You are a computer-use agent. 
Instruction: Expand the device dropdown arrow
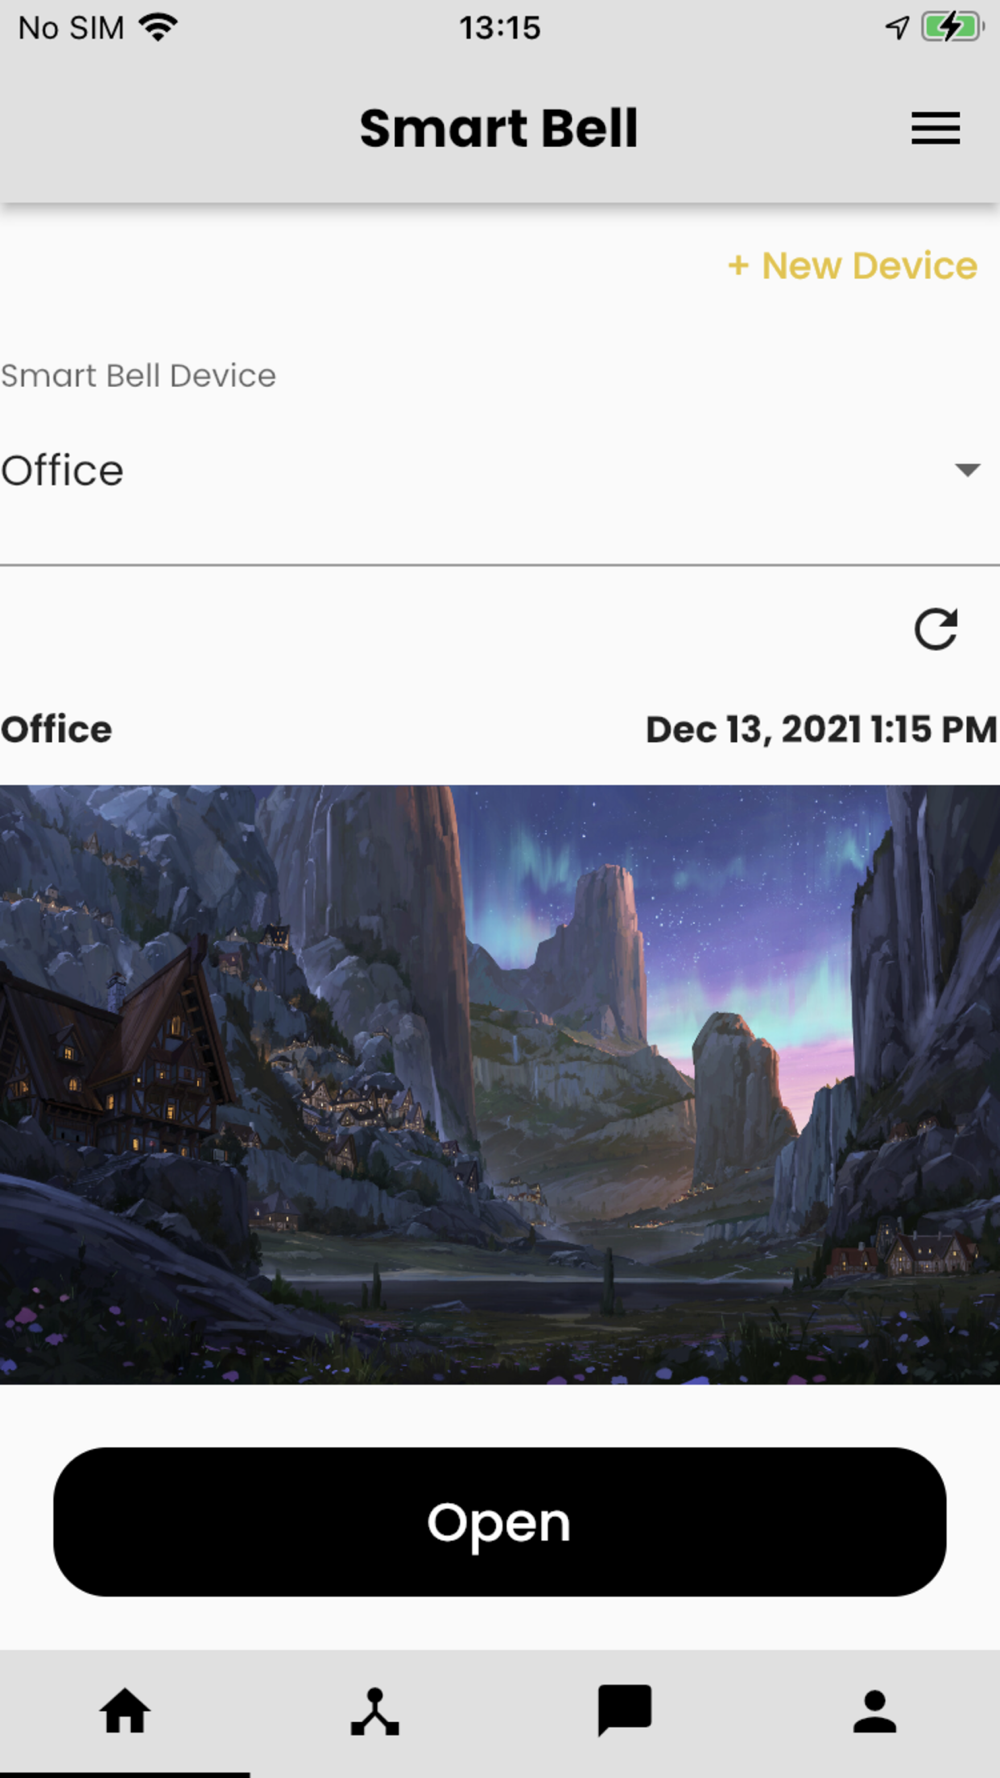pyautogui.click(x=967, y=470)
